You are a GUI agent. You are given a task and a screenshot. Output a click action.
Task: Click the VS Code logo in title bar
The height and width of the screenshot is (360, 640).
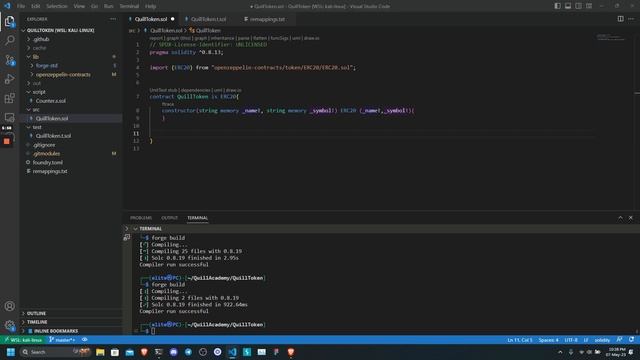[x=7, y=6]
